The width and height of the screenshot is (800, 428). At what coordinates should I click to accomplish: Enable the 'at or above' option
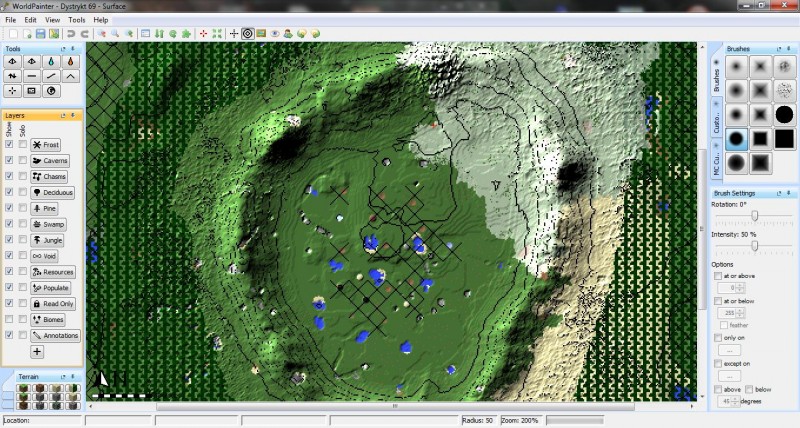718,276
